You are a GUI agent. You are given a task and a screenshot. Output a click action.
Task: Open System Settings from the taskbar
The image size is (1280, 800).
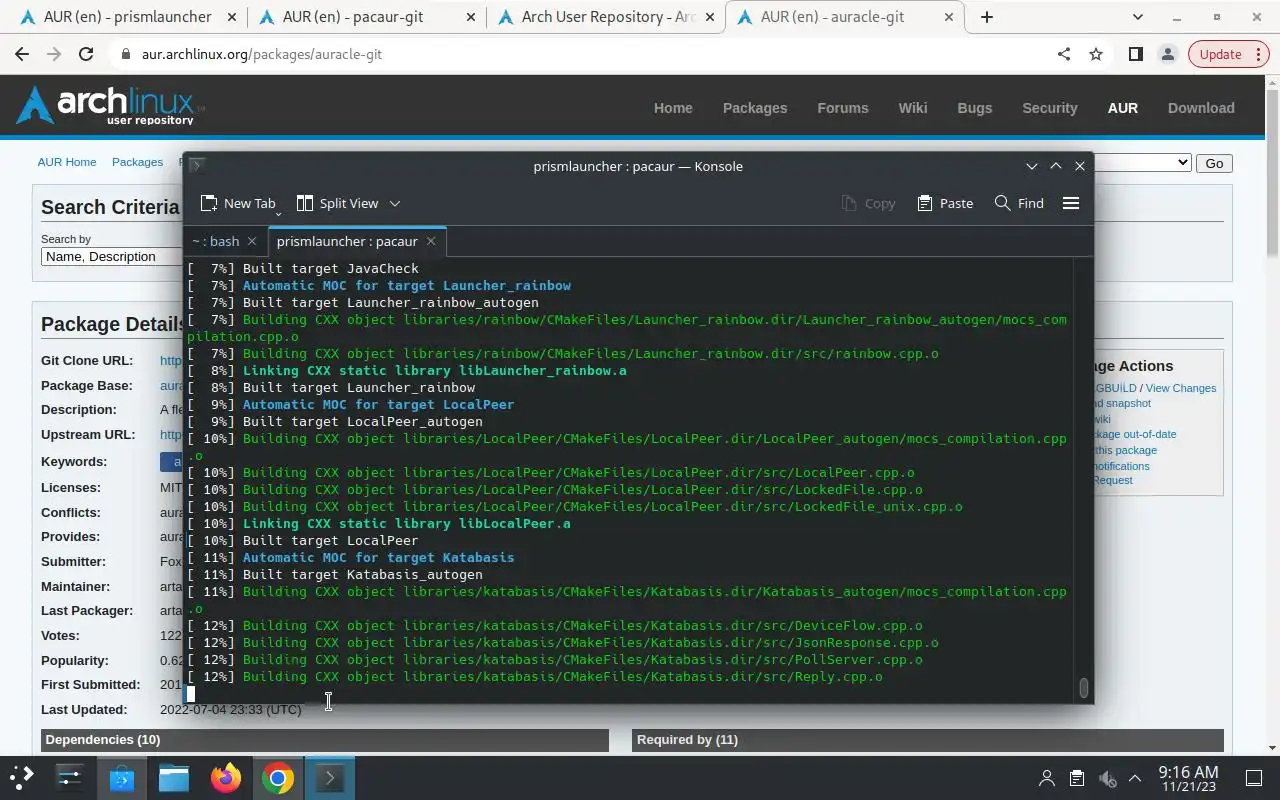coord(70,777)
